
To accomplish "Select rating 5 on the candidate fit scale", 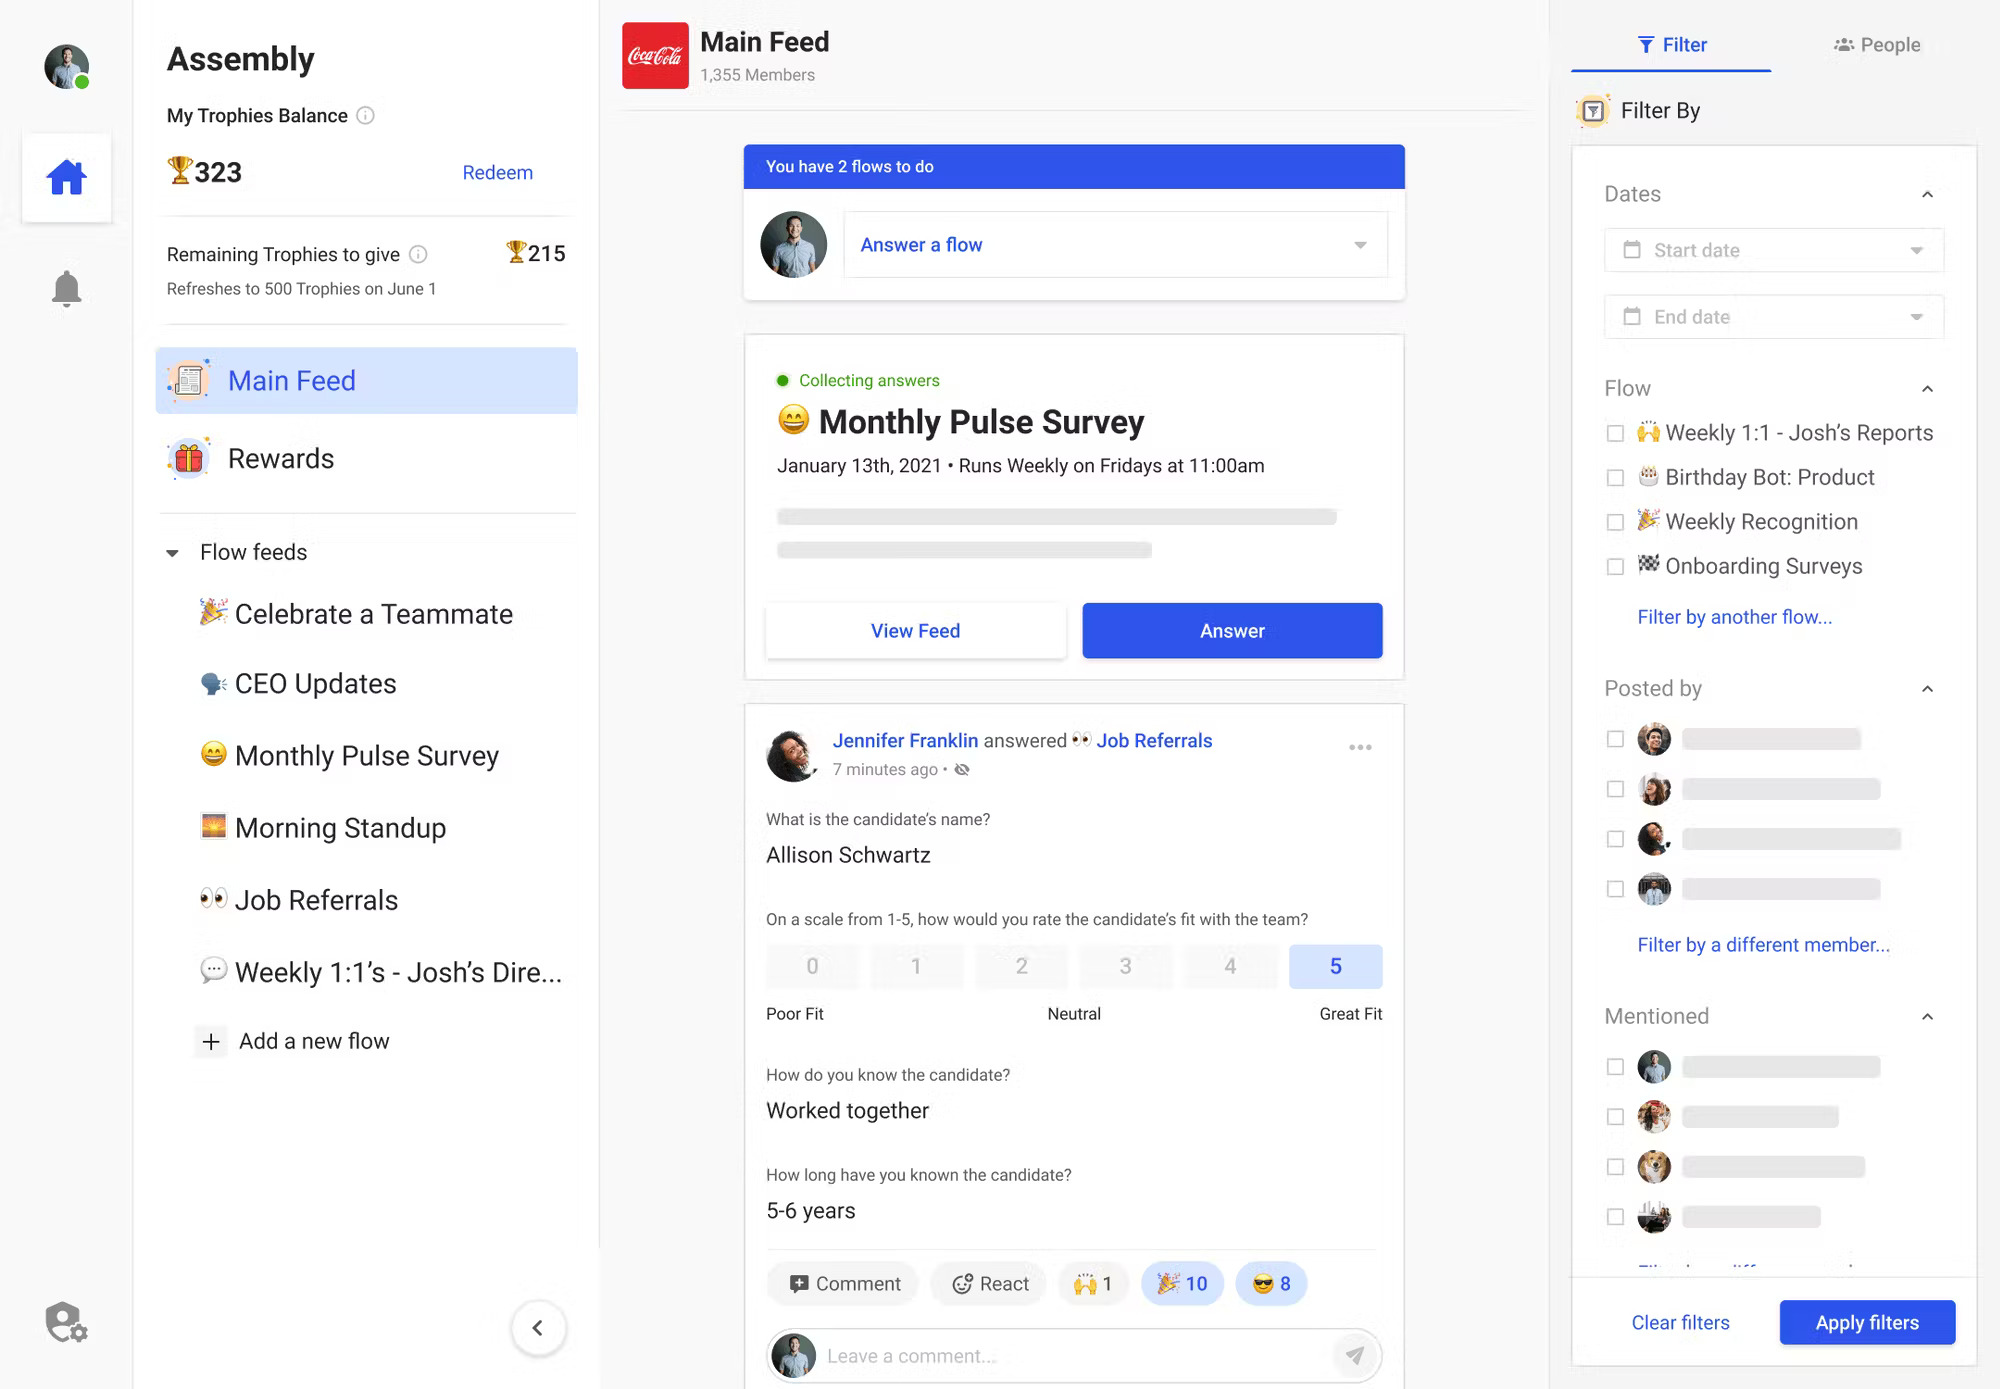I will (x=1335, y=966).
